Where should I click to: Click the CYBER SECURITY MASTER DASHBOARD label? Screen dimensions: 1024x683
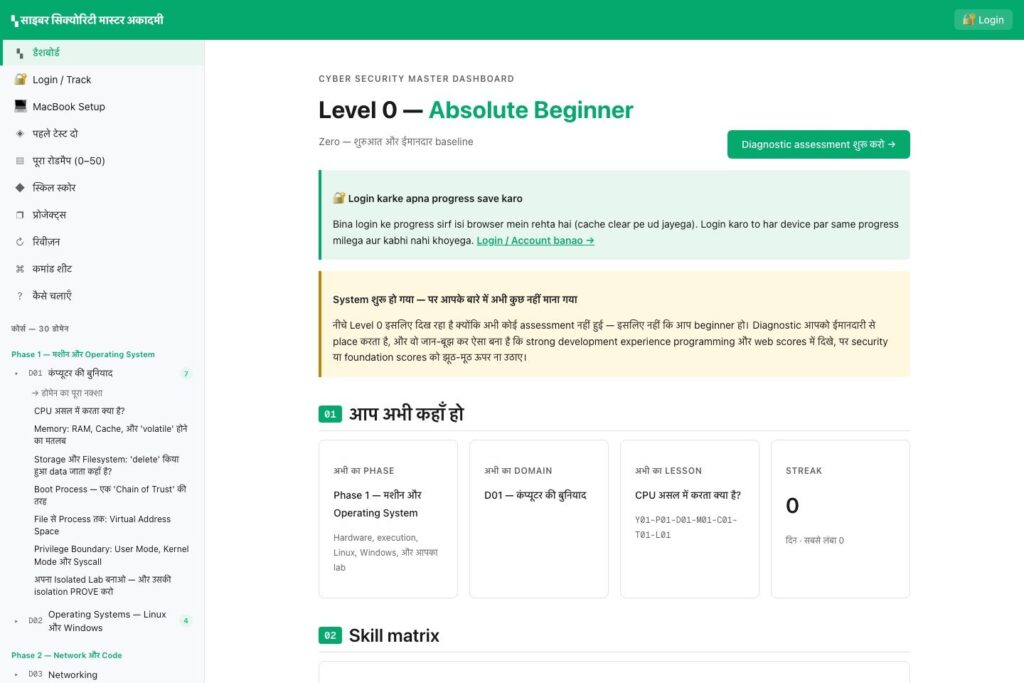(x=417, y=79)
